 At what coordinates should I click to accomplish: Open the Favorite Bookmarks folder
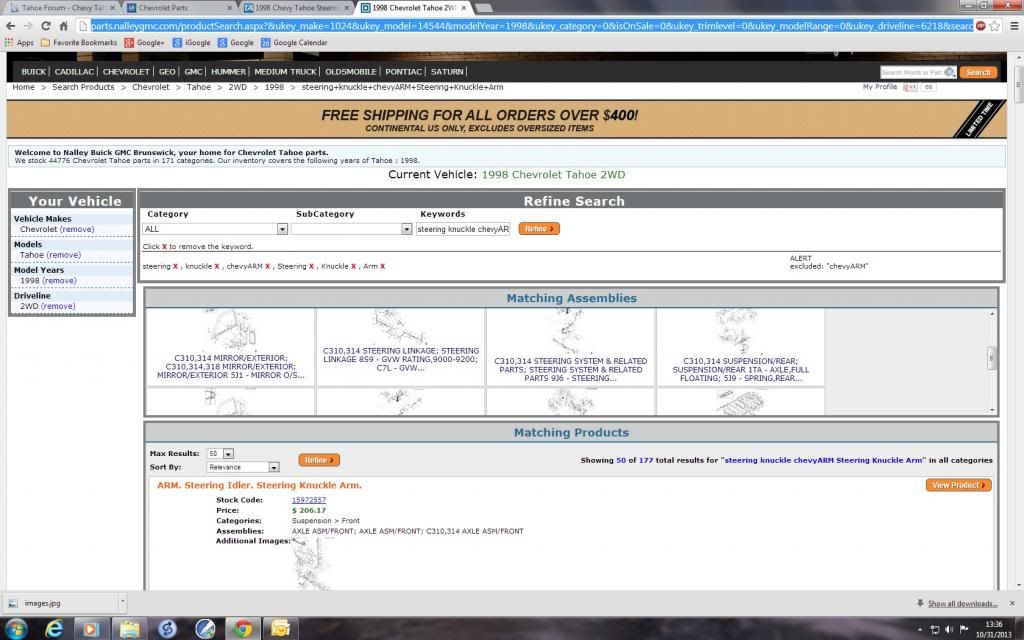[79, 42]
